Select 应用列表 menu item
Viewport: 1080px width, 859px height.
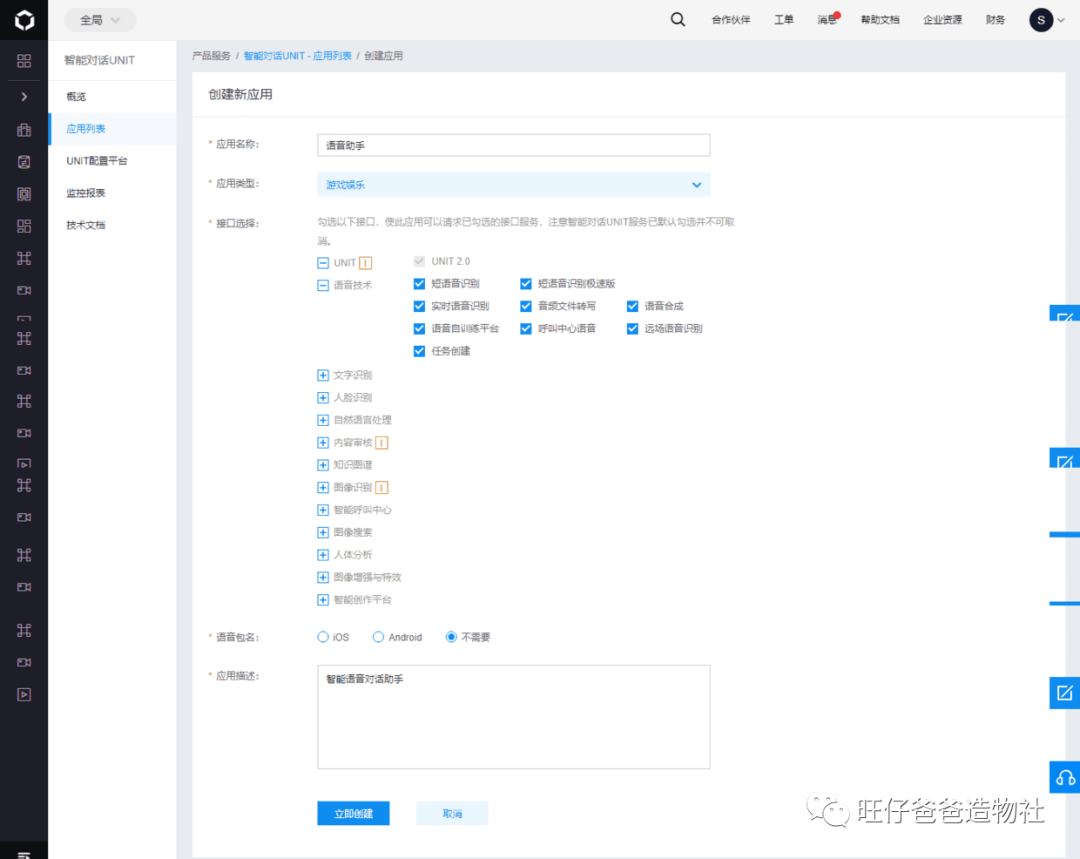coord(112,129)
